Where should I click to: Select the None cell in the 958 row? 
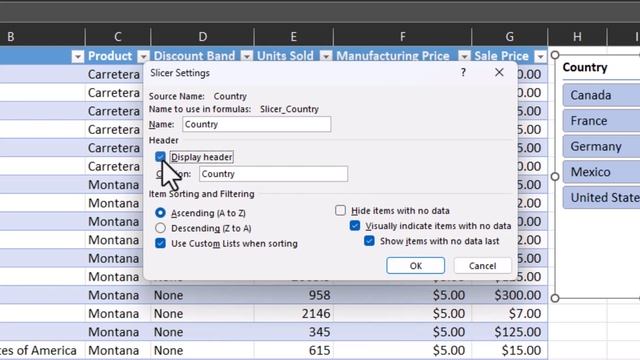click(202, 295)
